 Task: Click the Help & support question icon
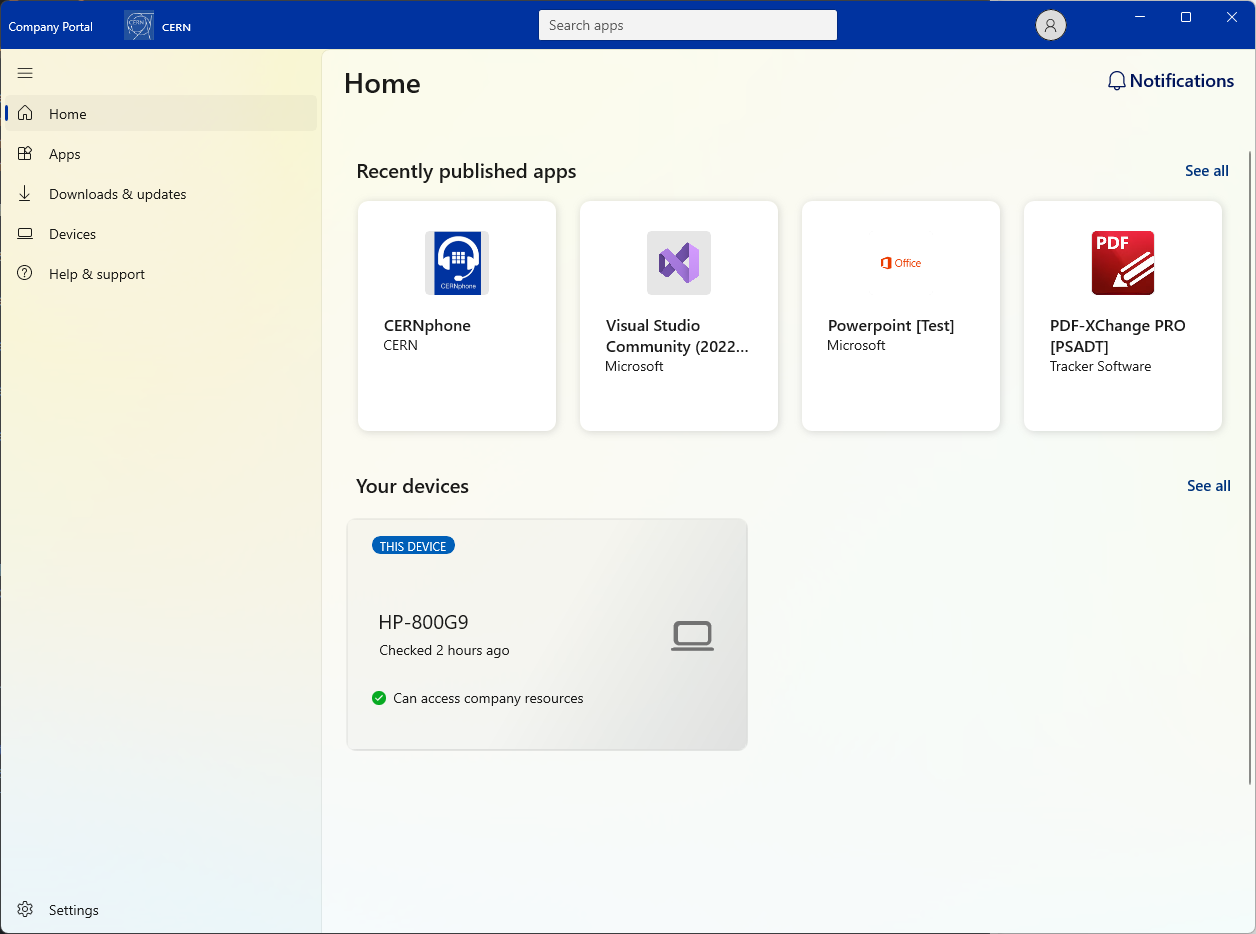pos(26,274)
